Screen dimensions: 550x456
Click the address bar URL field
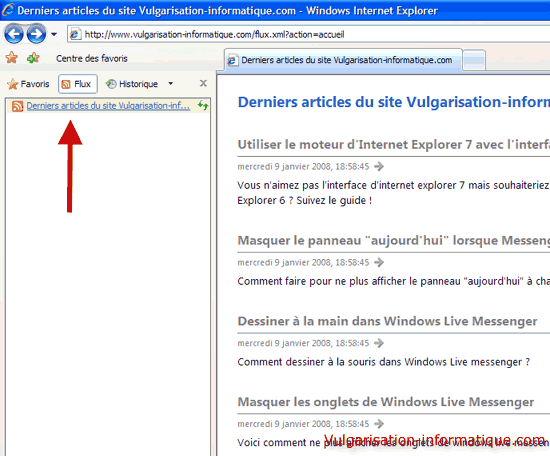pos(309,34)
